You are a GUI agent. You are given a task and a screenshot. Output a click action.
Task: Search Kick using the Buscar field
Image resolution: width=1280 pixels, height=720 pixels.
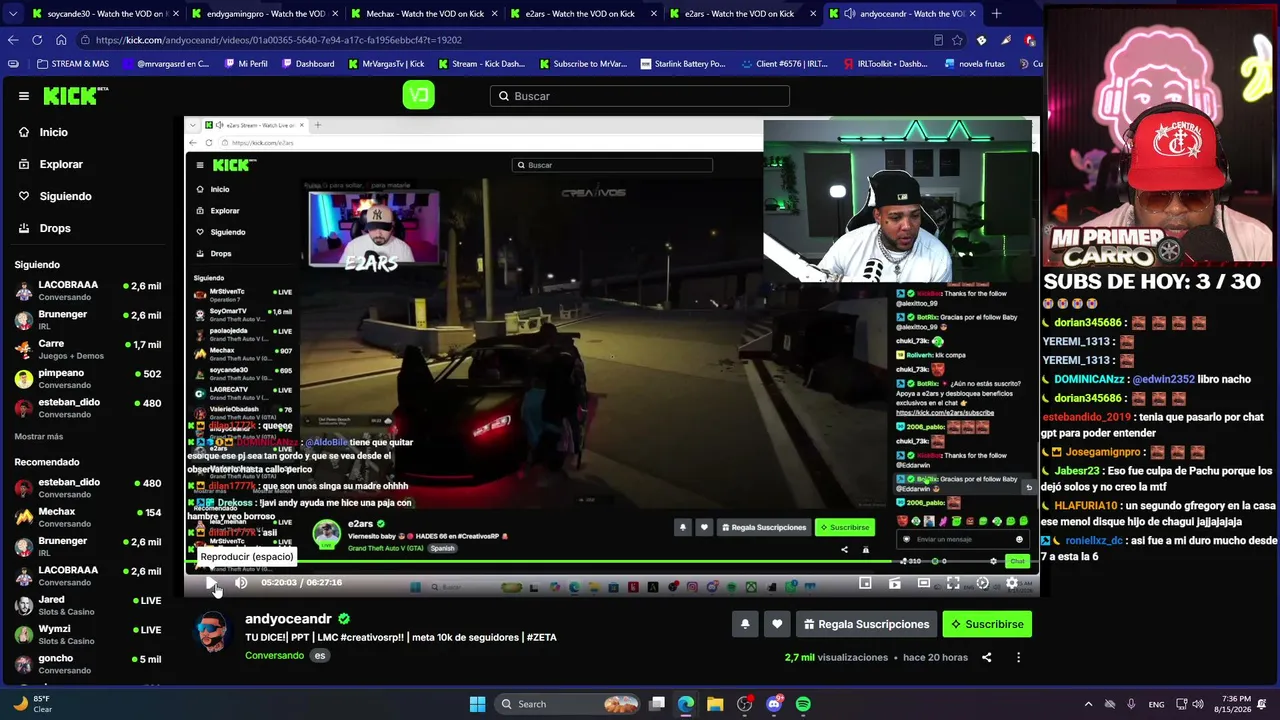pyautogui.click(x=640, y=96)
